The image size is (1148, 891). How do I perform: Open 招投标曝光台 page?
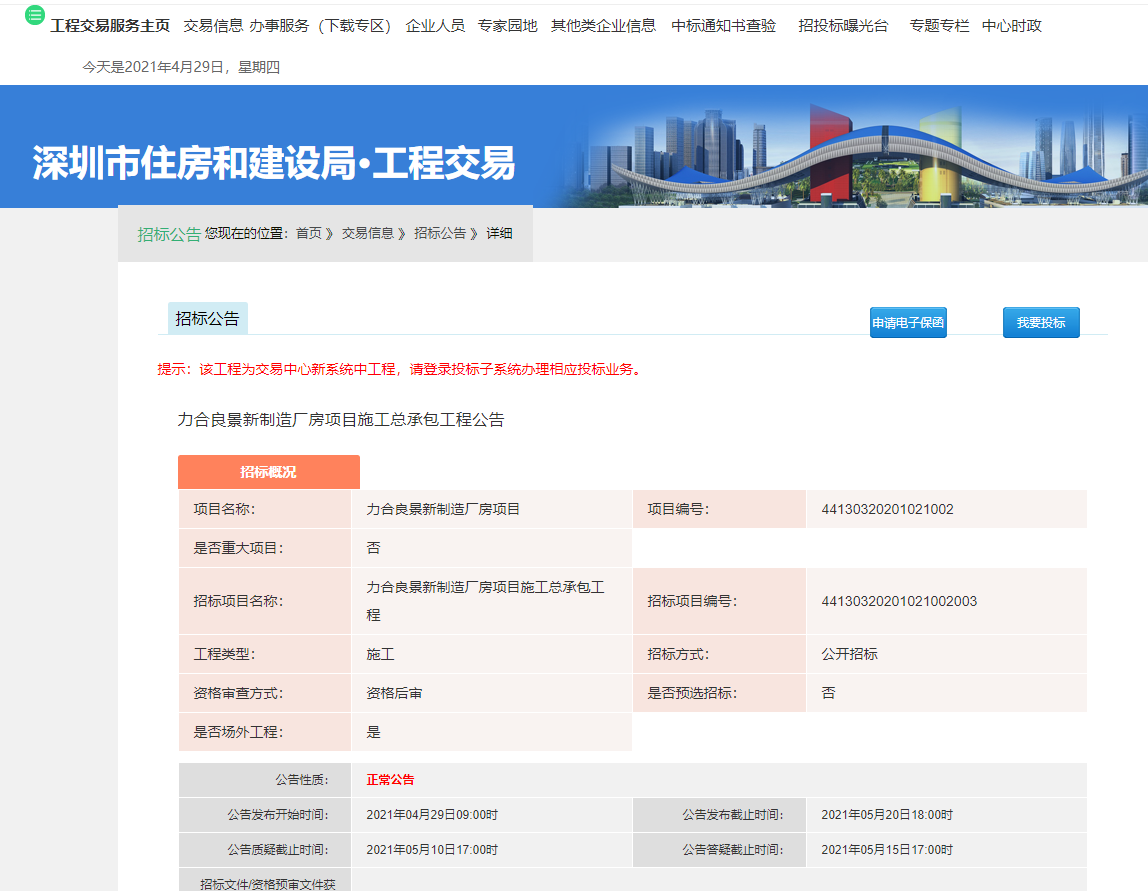[x=842, y=26]
